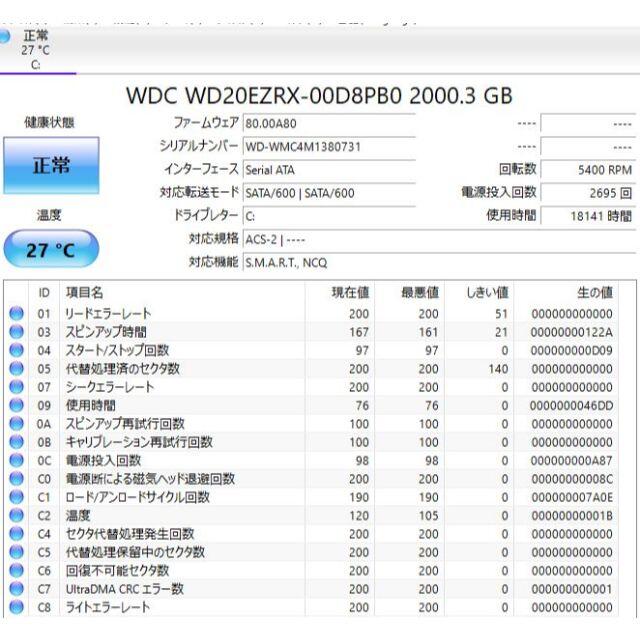Click the blue 正常 health status button

(51, 165)
